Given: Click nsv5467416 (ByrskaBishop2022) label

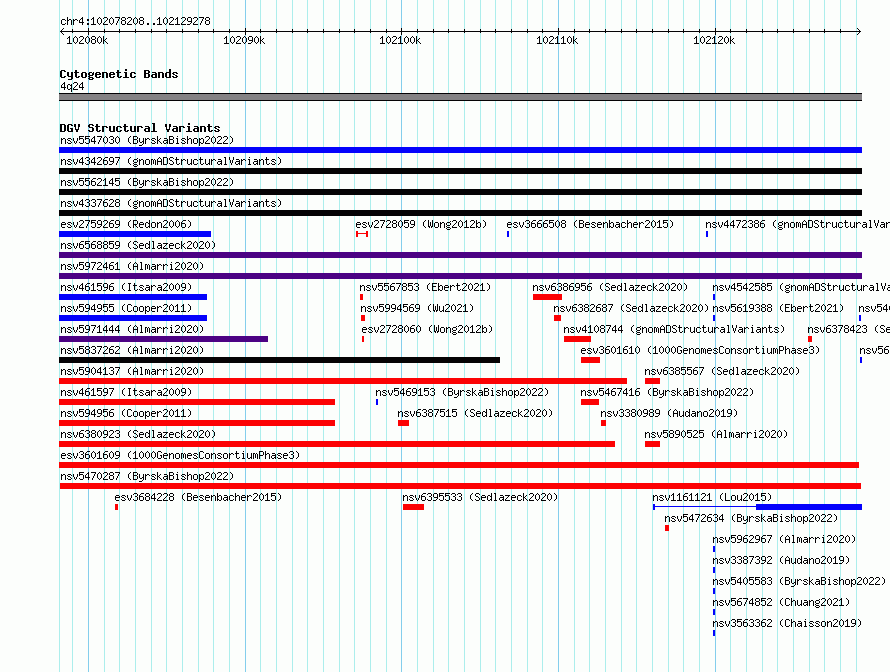Looking at the screenshot, I should 667,392.
